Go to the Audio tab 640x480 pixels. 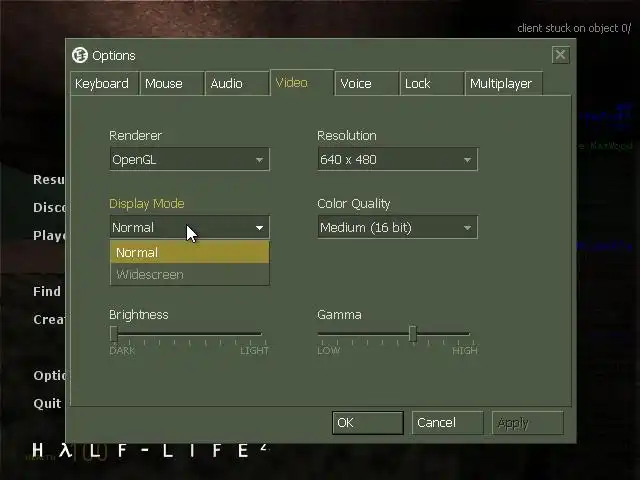coord(237,83)
